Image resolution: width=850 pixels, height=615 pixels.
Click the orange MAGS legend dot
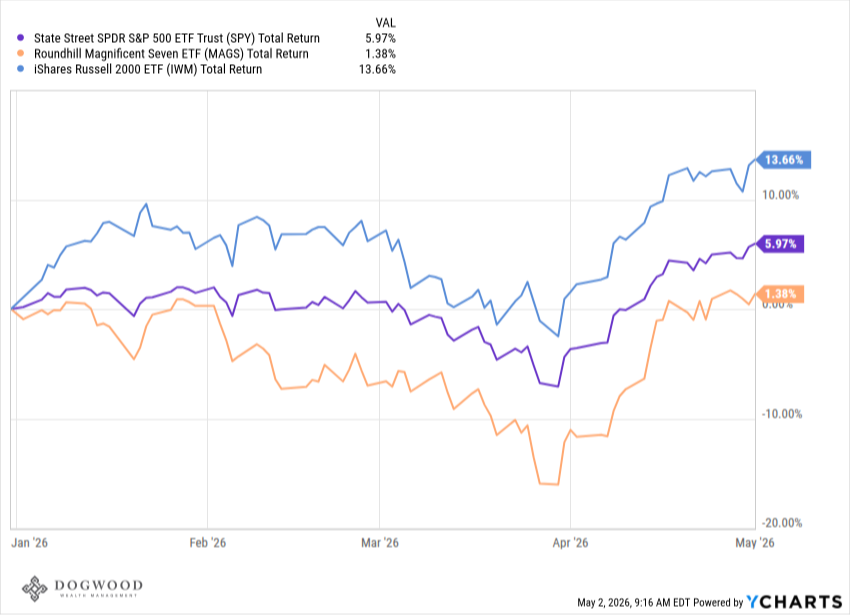[21, 53]
